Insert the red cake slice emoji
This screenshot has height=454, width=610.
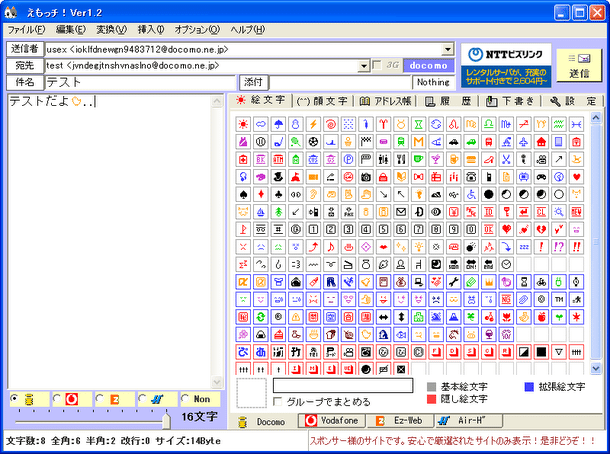pyautogui.click(x=278, y=335)
